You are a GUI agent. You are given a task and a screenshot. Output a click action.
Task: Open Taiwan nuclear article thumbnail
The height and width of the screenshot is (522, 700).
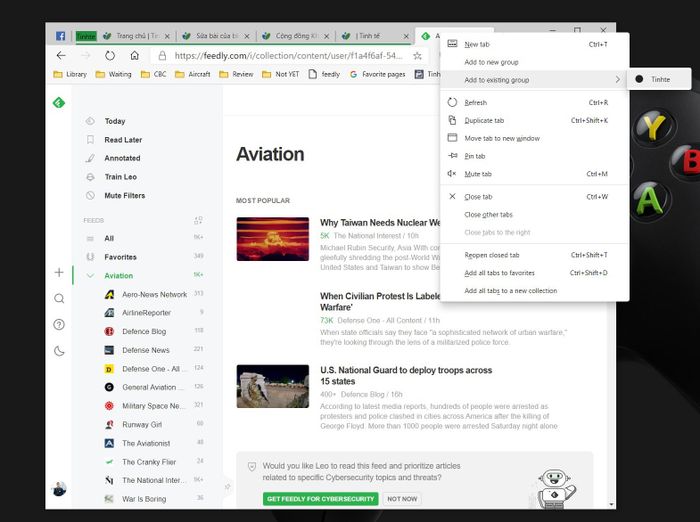pyautogui.click(x=273, y=239)
